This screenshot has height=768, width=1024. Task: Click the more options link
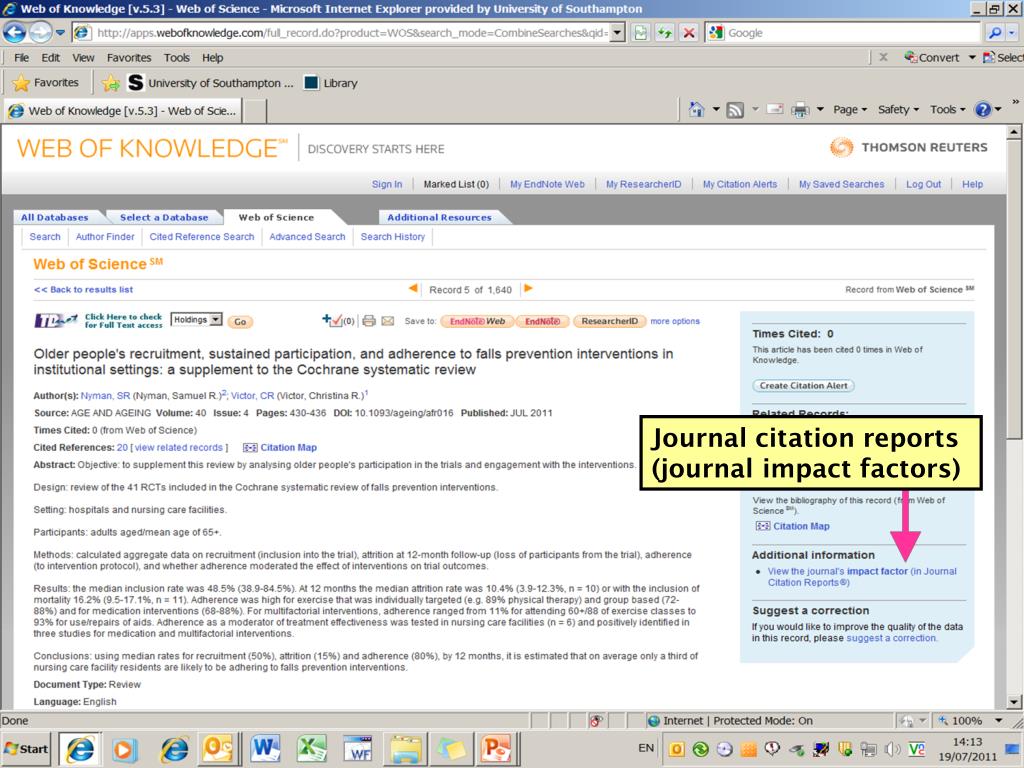675,321
